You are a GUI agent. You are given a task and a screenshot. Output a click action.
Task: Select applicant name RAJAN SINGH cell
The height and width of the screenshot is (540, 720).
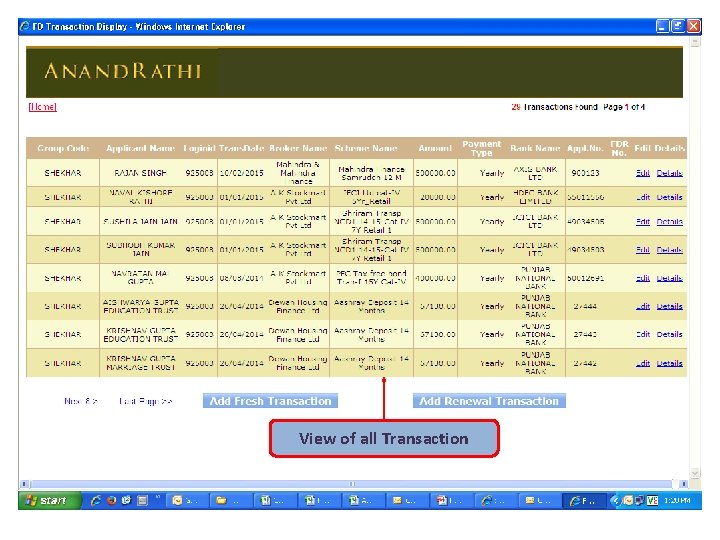point(141,173)
